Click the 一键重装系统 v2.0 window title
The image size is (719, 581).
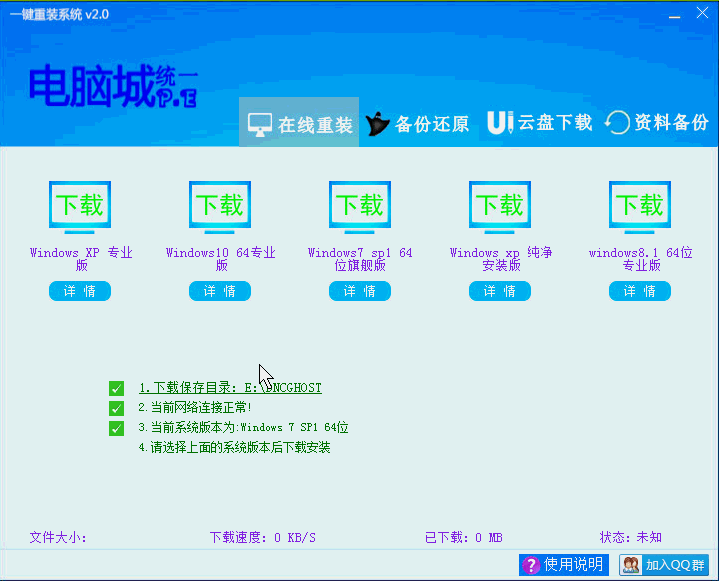(x=59, y=14)
